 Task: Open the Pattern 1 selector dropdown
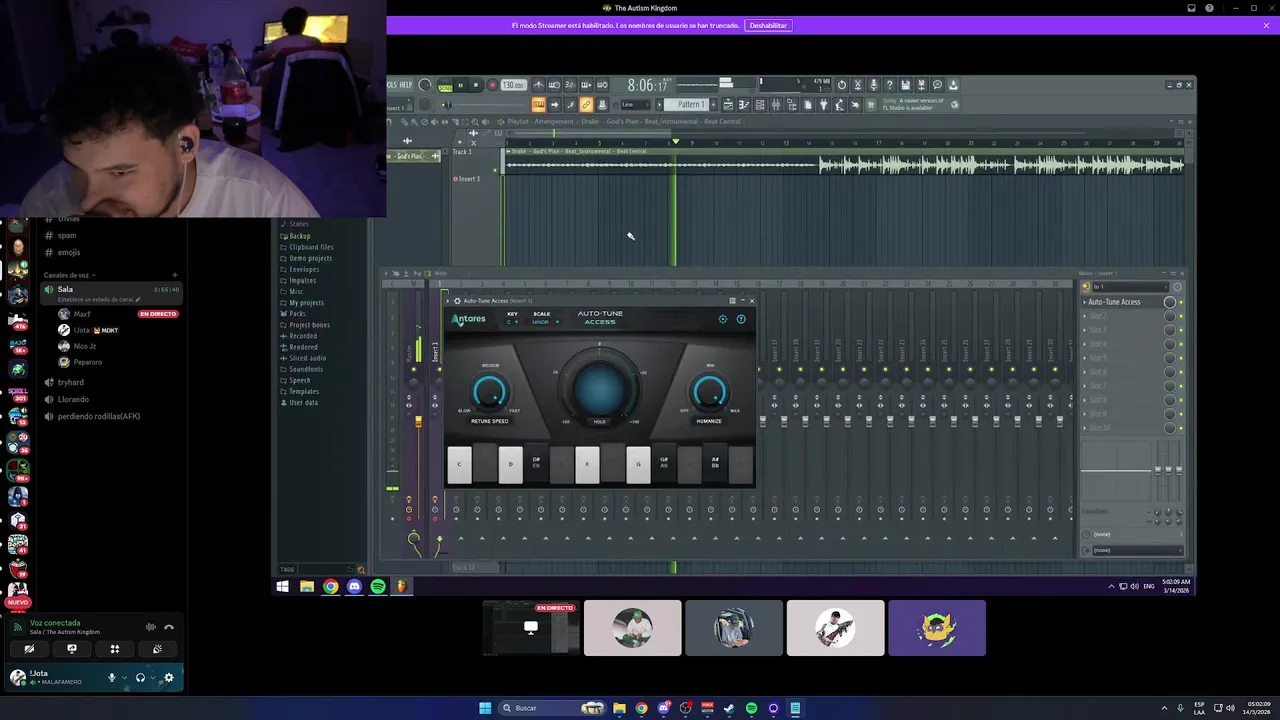tap(691, 105)
